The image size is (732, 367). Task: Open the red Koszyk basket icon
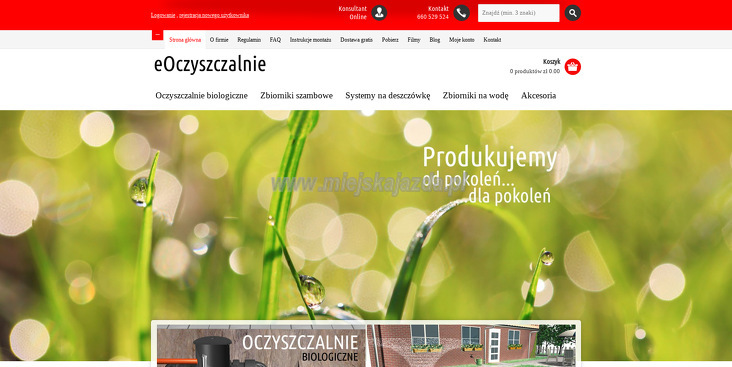coord(573,67)
